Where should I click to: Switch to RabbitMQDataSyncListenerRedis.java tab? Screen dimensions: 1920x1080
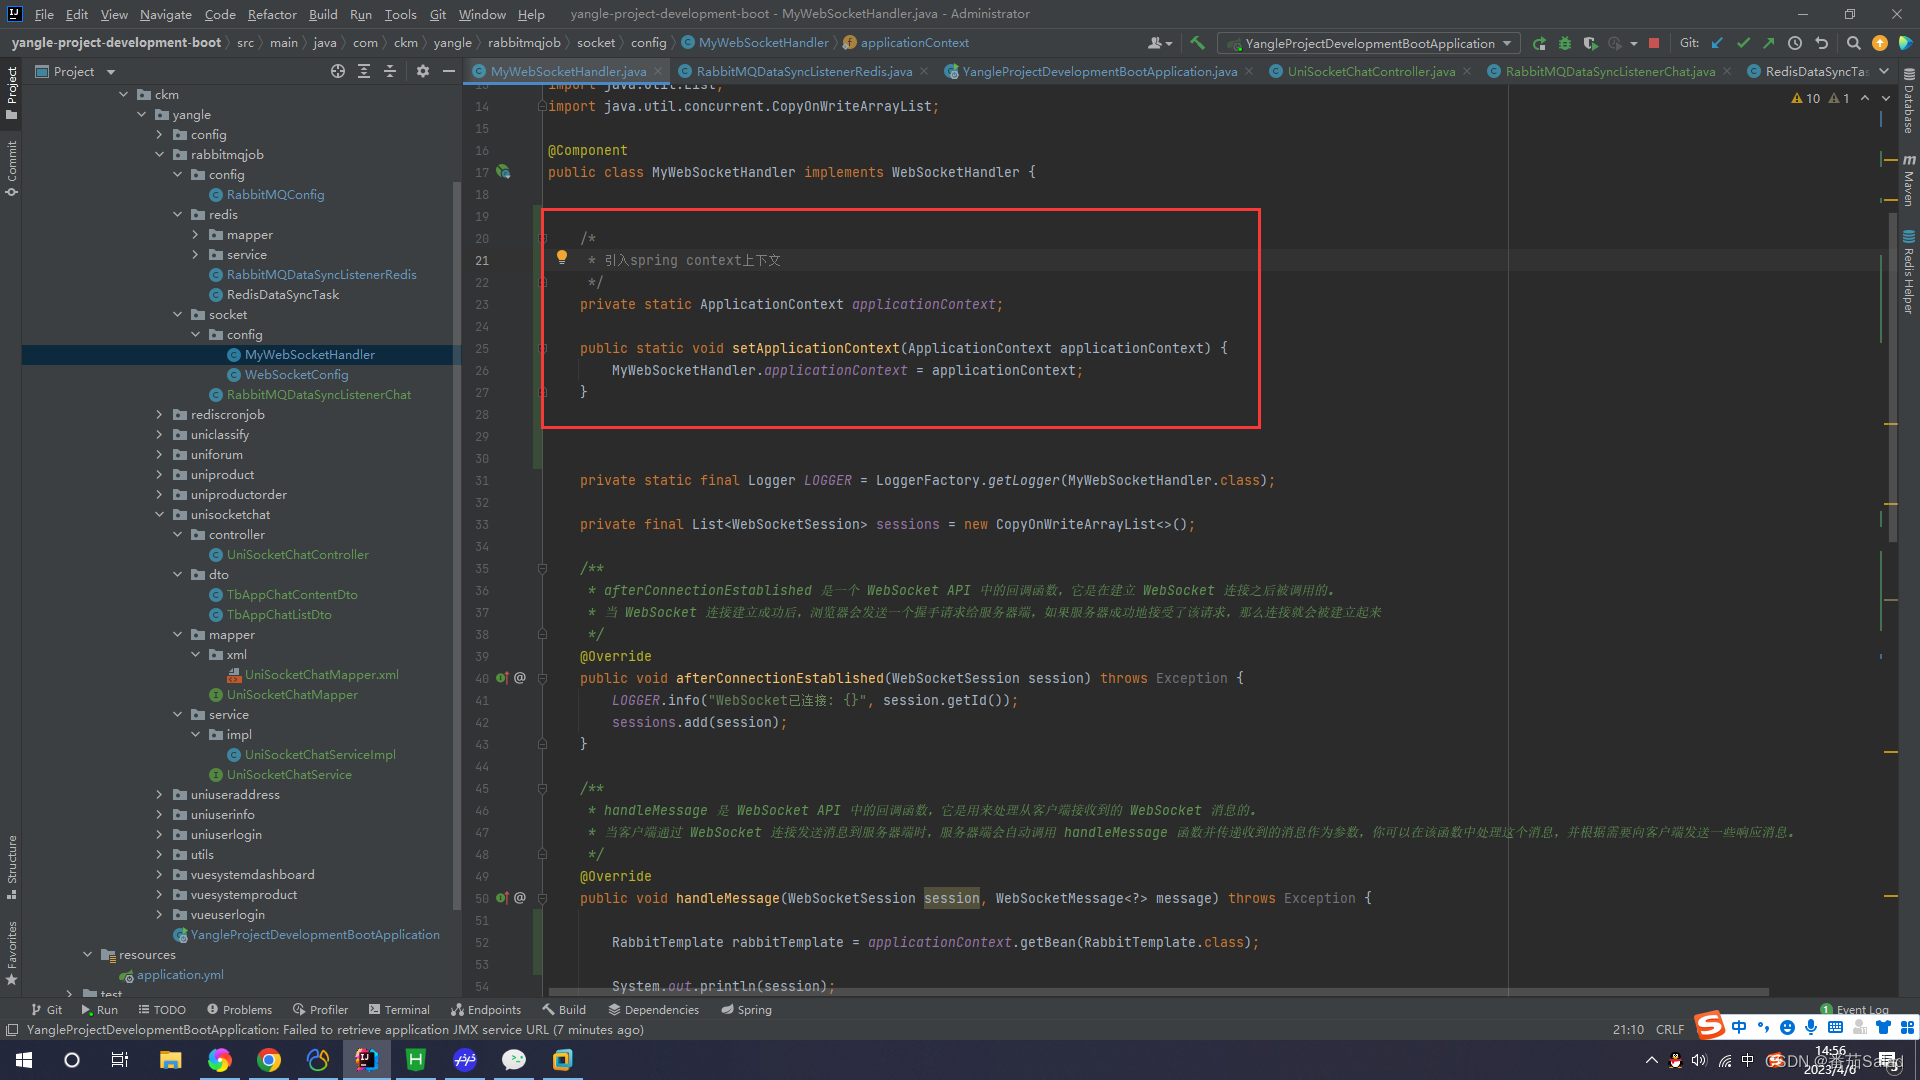(x=803, y=71)
